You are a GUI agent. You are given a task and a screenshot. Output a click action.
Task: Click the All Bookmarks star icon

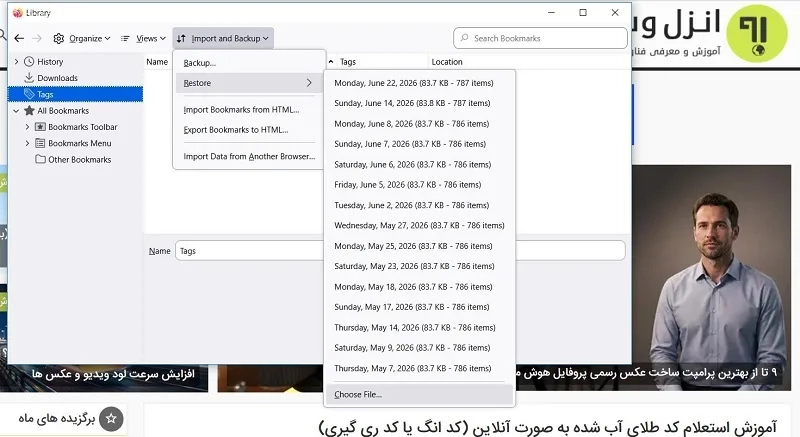coord(29,111)
